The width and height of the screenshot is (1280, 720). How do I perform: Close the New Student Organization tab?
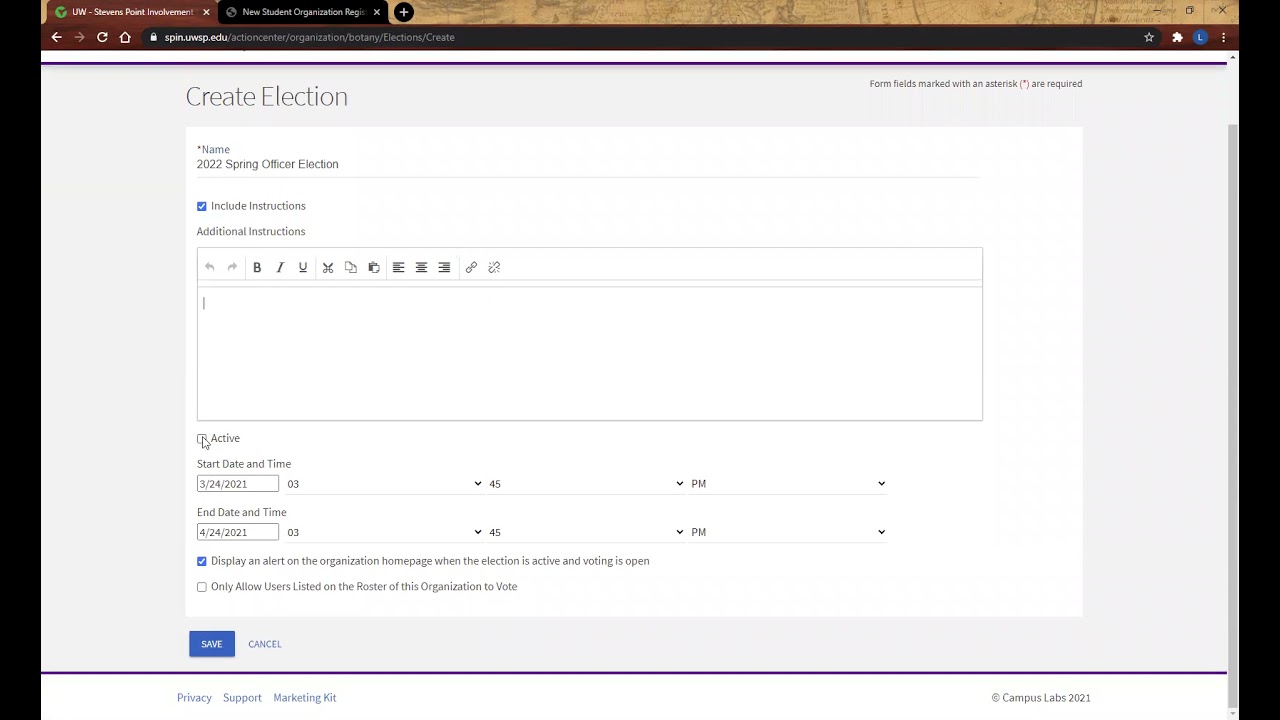point(377,12)
